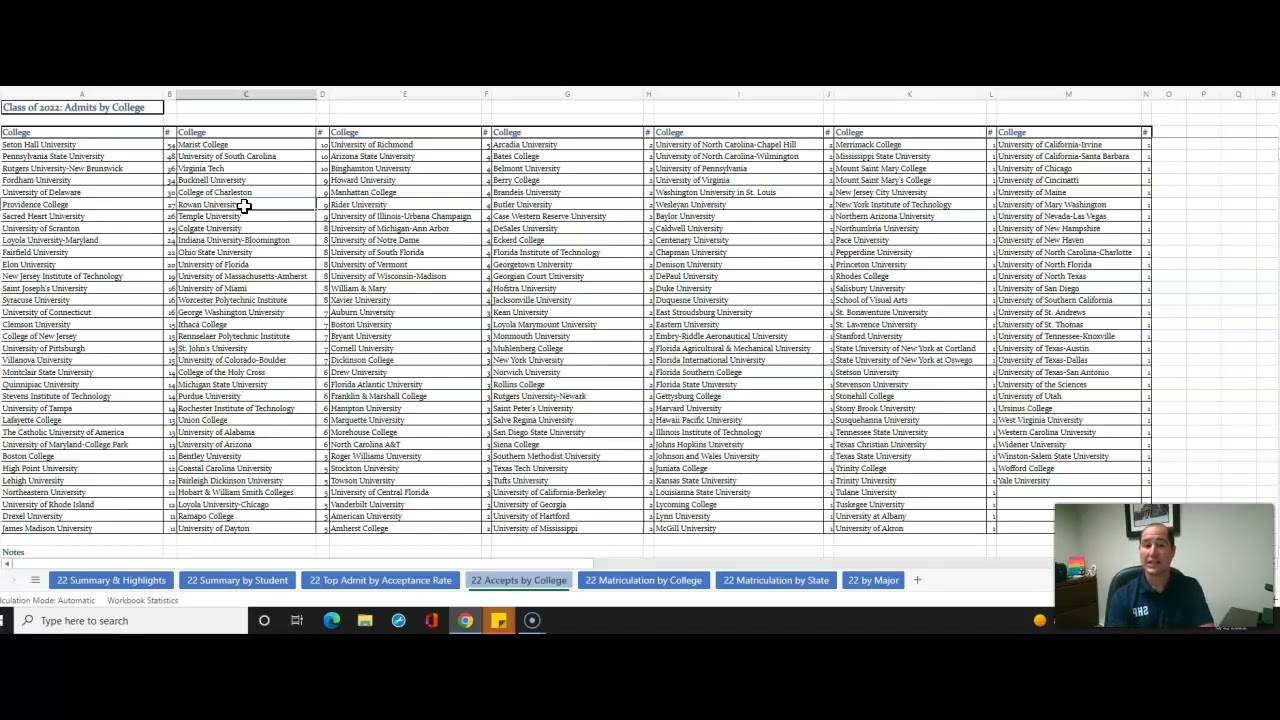Click University of Dayton cell

click(x=246, y=529)
